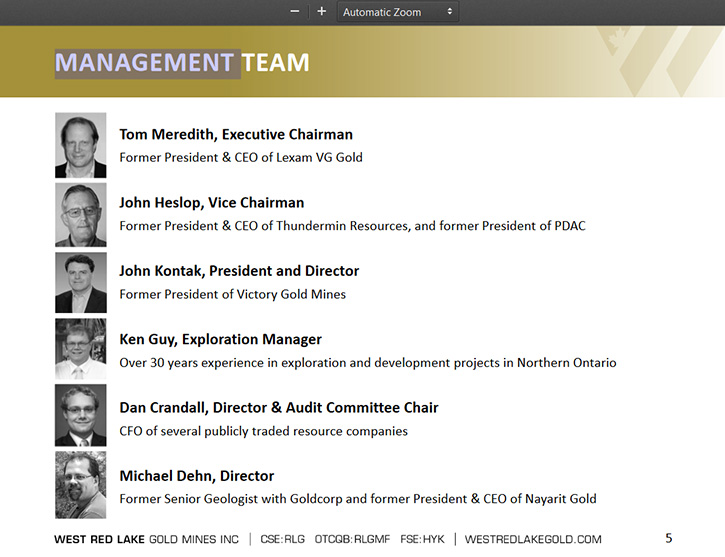Screen dimensions: 725x557
Task: Open the Automatic Zoom dropdown
Action: (x=398, y=12)
